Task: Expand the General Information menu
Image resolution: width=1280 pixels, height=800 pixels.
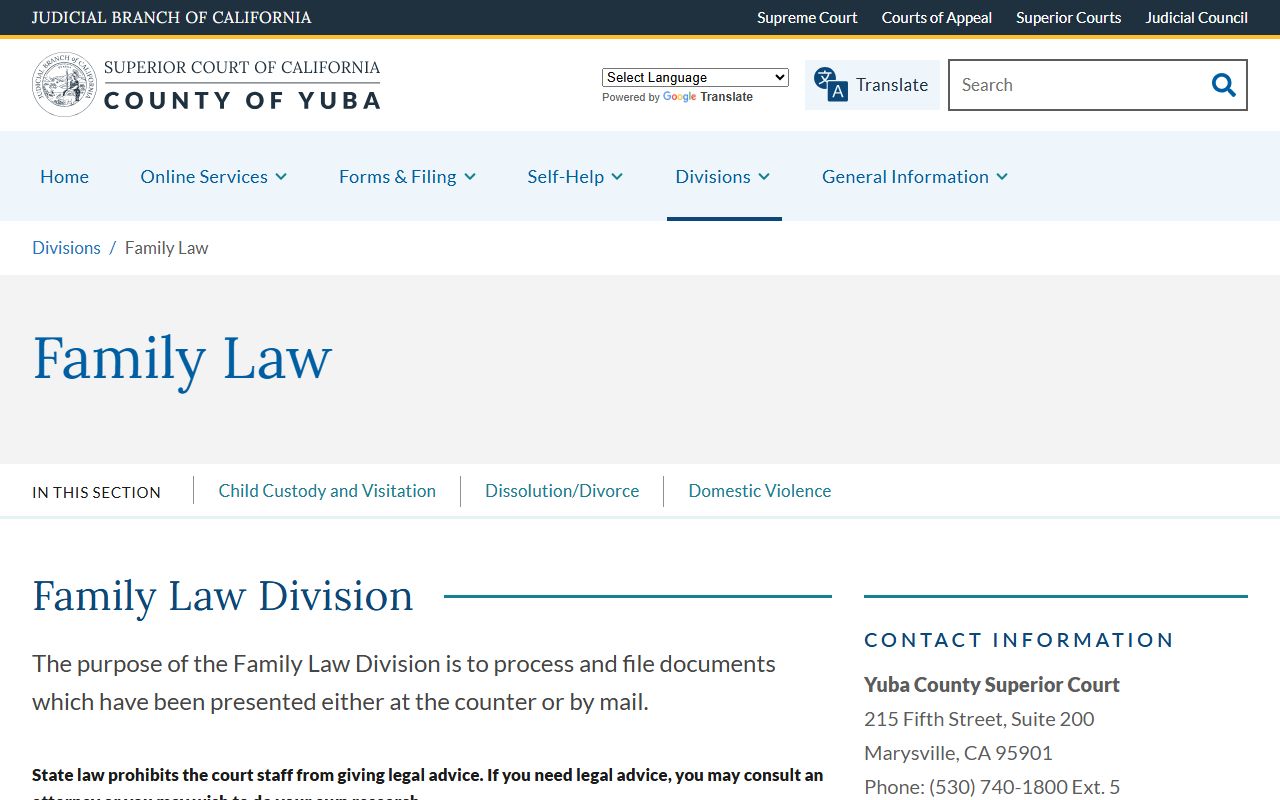Action: (x=915, y=176)
